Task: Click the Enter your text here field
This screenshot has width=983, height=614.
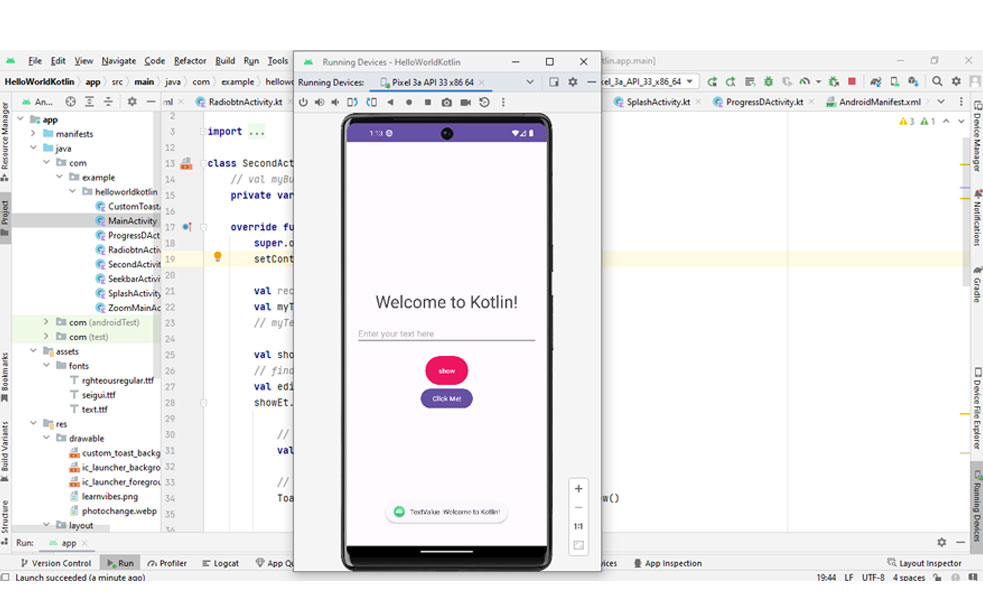Action: [446, 334]
